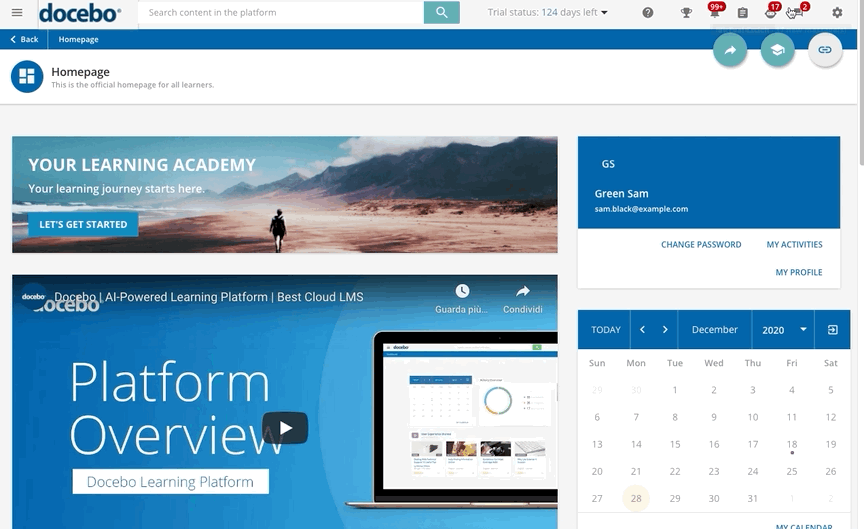Open the CHANGE PASSWORD link
This screenshot has height=529, width=864.
pyautogui.click(x=701, y=245)
